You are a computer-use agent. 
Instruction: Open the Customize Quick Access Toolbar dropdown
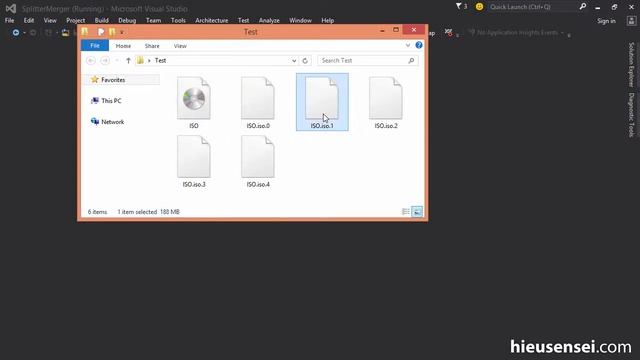[x=122, y=32]
